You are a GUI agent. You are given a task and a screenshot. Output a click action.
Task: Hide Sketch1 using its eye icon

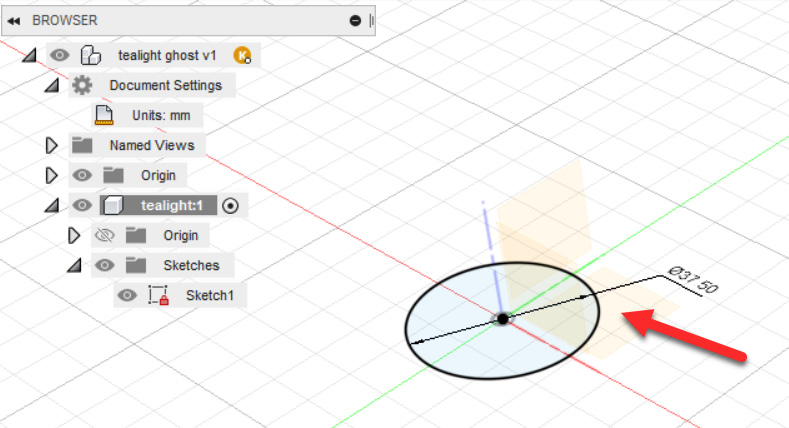(127, 295)
